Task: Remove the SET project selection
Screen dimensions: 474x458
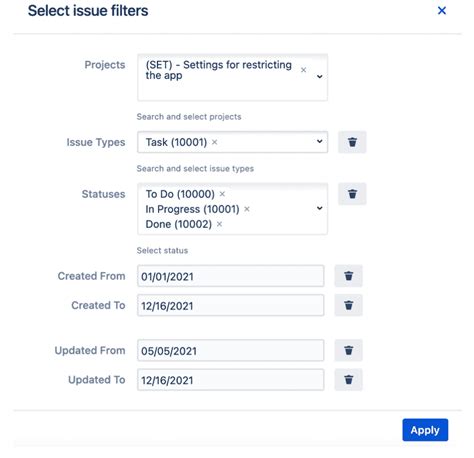Action: [x=303, y=70]
